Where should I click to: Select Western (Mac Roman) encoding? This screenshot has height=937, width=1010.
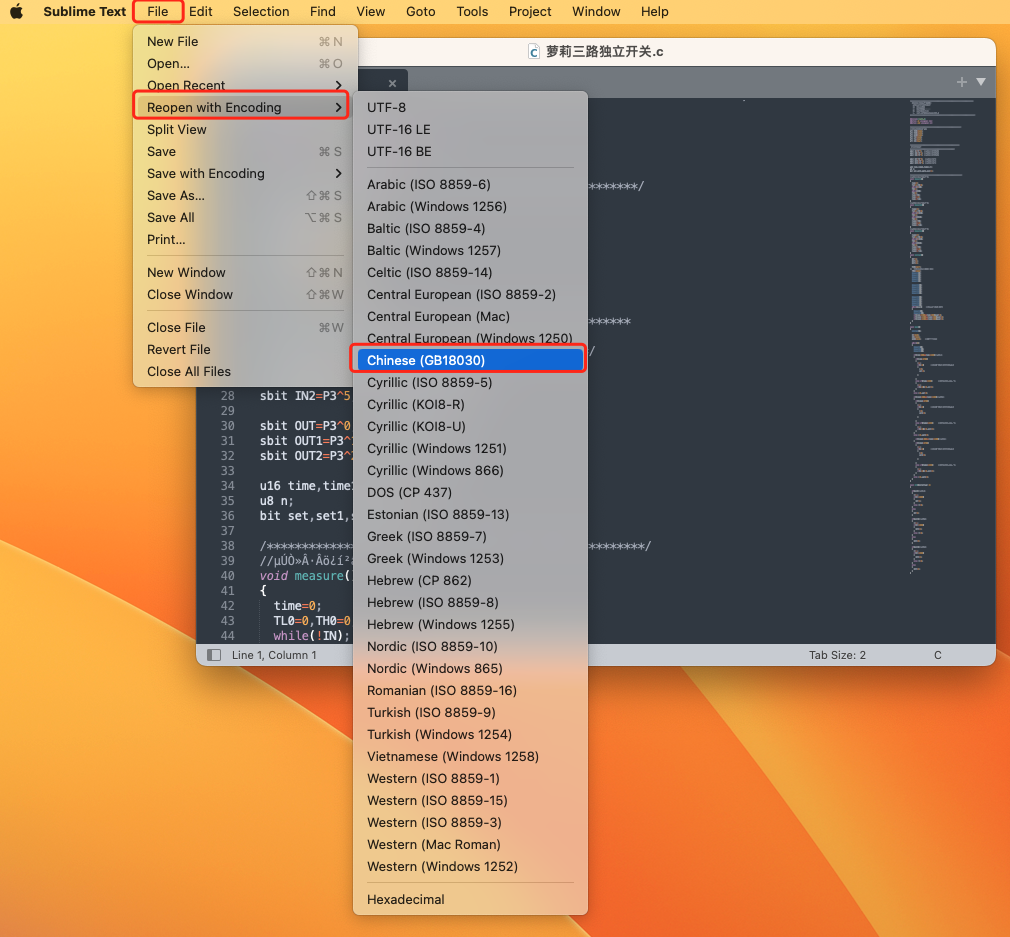coord(470,844)
